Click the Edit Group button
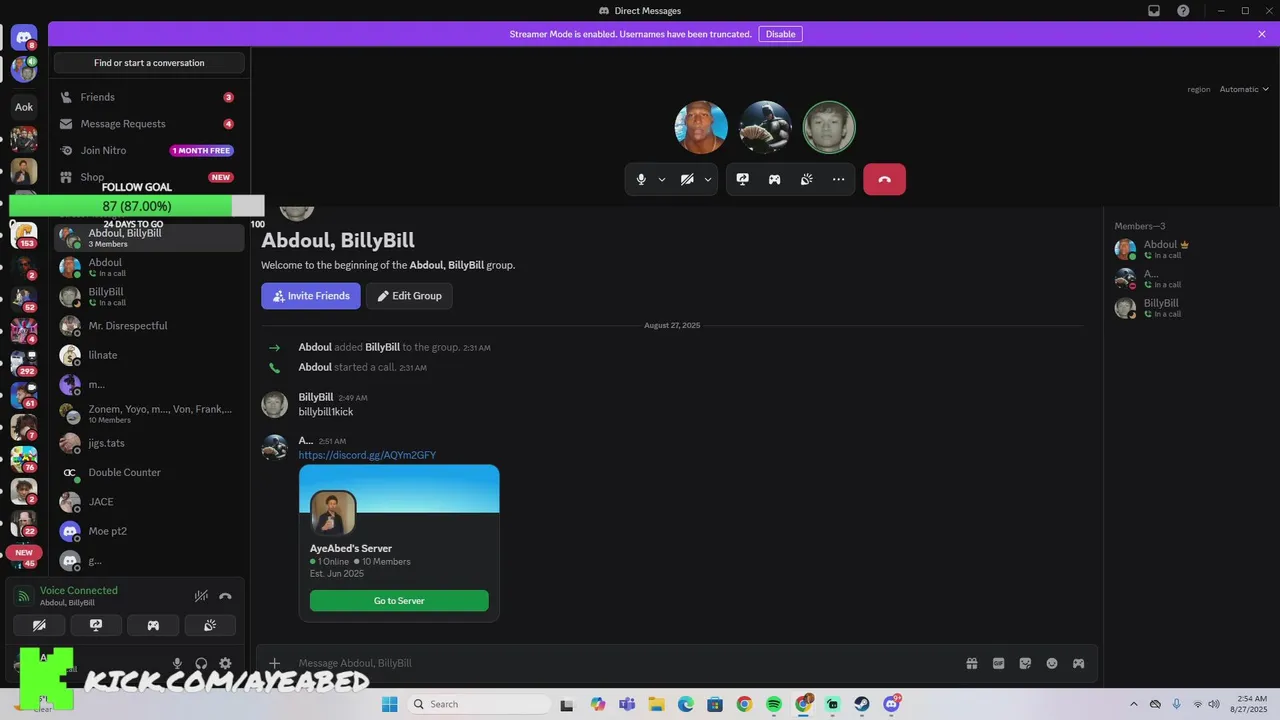This screenshot has height=720, width=1280. (409, 296)
